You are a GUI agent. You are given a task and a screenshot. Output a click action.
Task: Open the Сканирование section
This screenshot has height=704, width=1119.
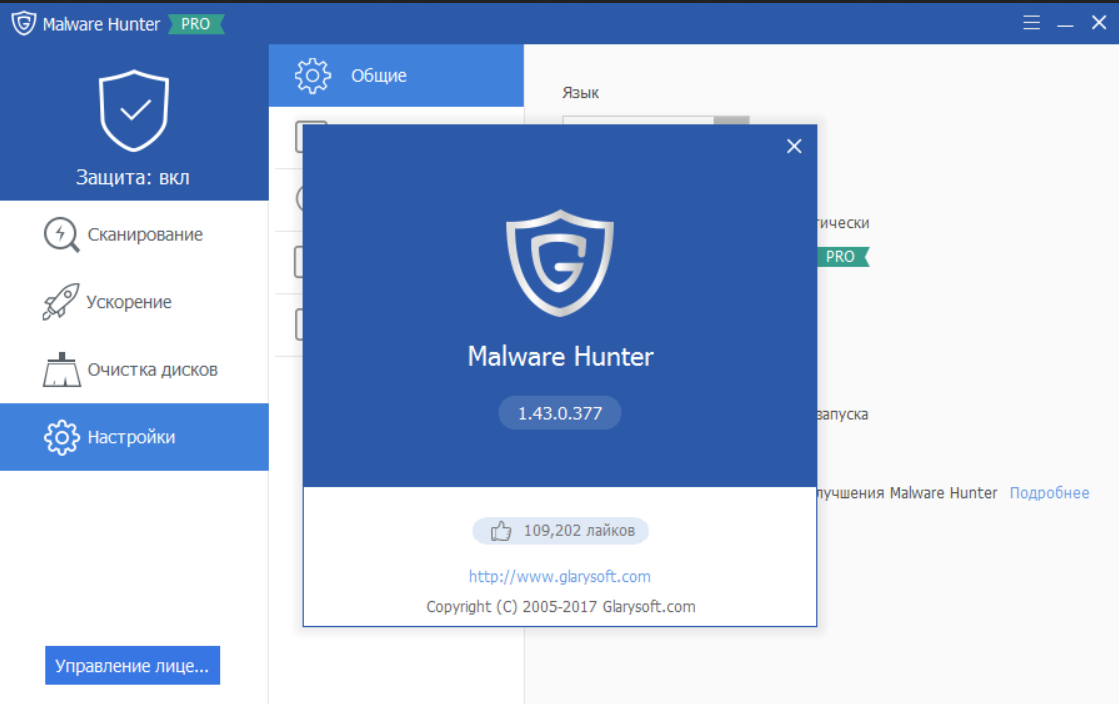point(134,234)
